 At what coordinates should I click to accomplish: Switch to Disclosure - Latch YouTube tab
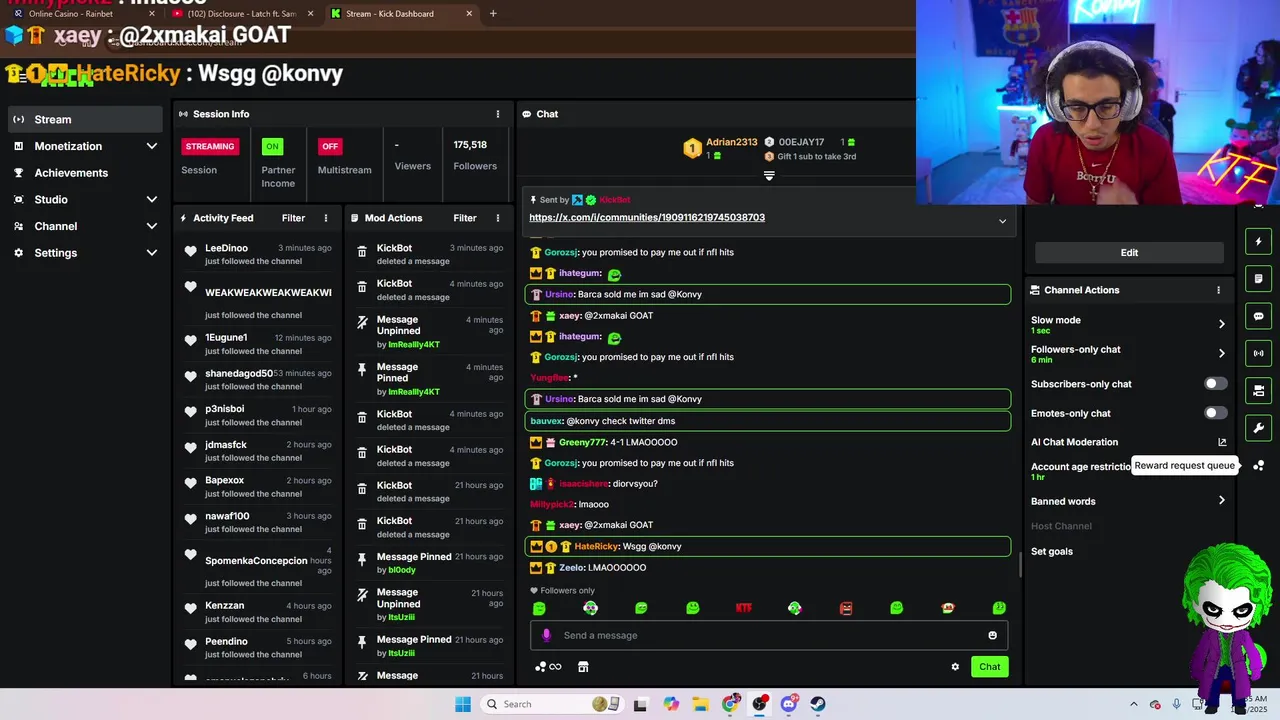click(240, 14)
